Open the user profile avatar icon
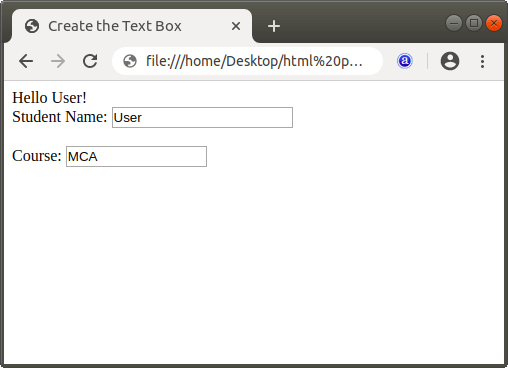This screenshot has width=508, height=368. 450,61
